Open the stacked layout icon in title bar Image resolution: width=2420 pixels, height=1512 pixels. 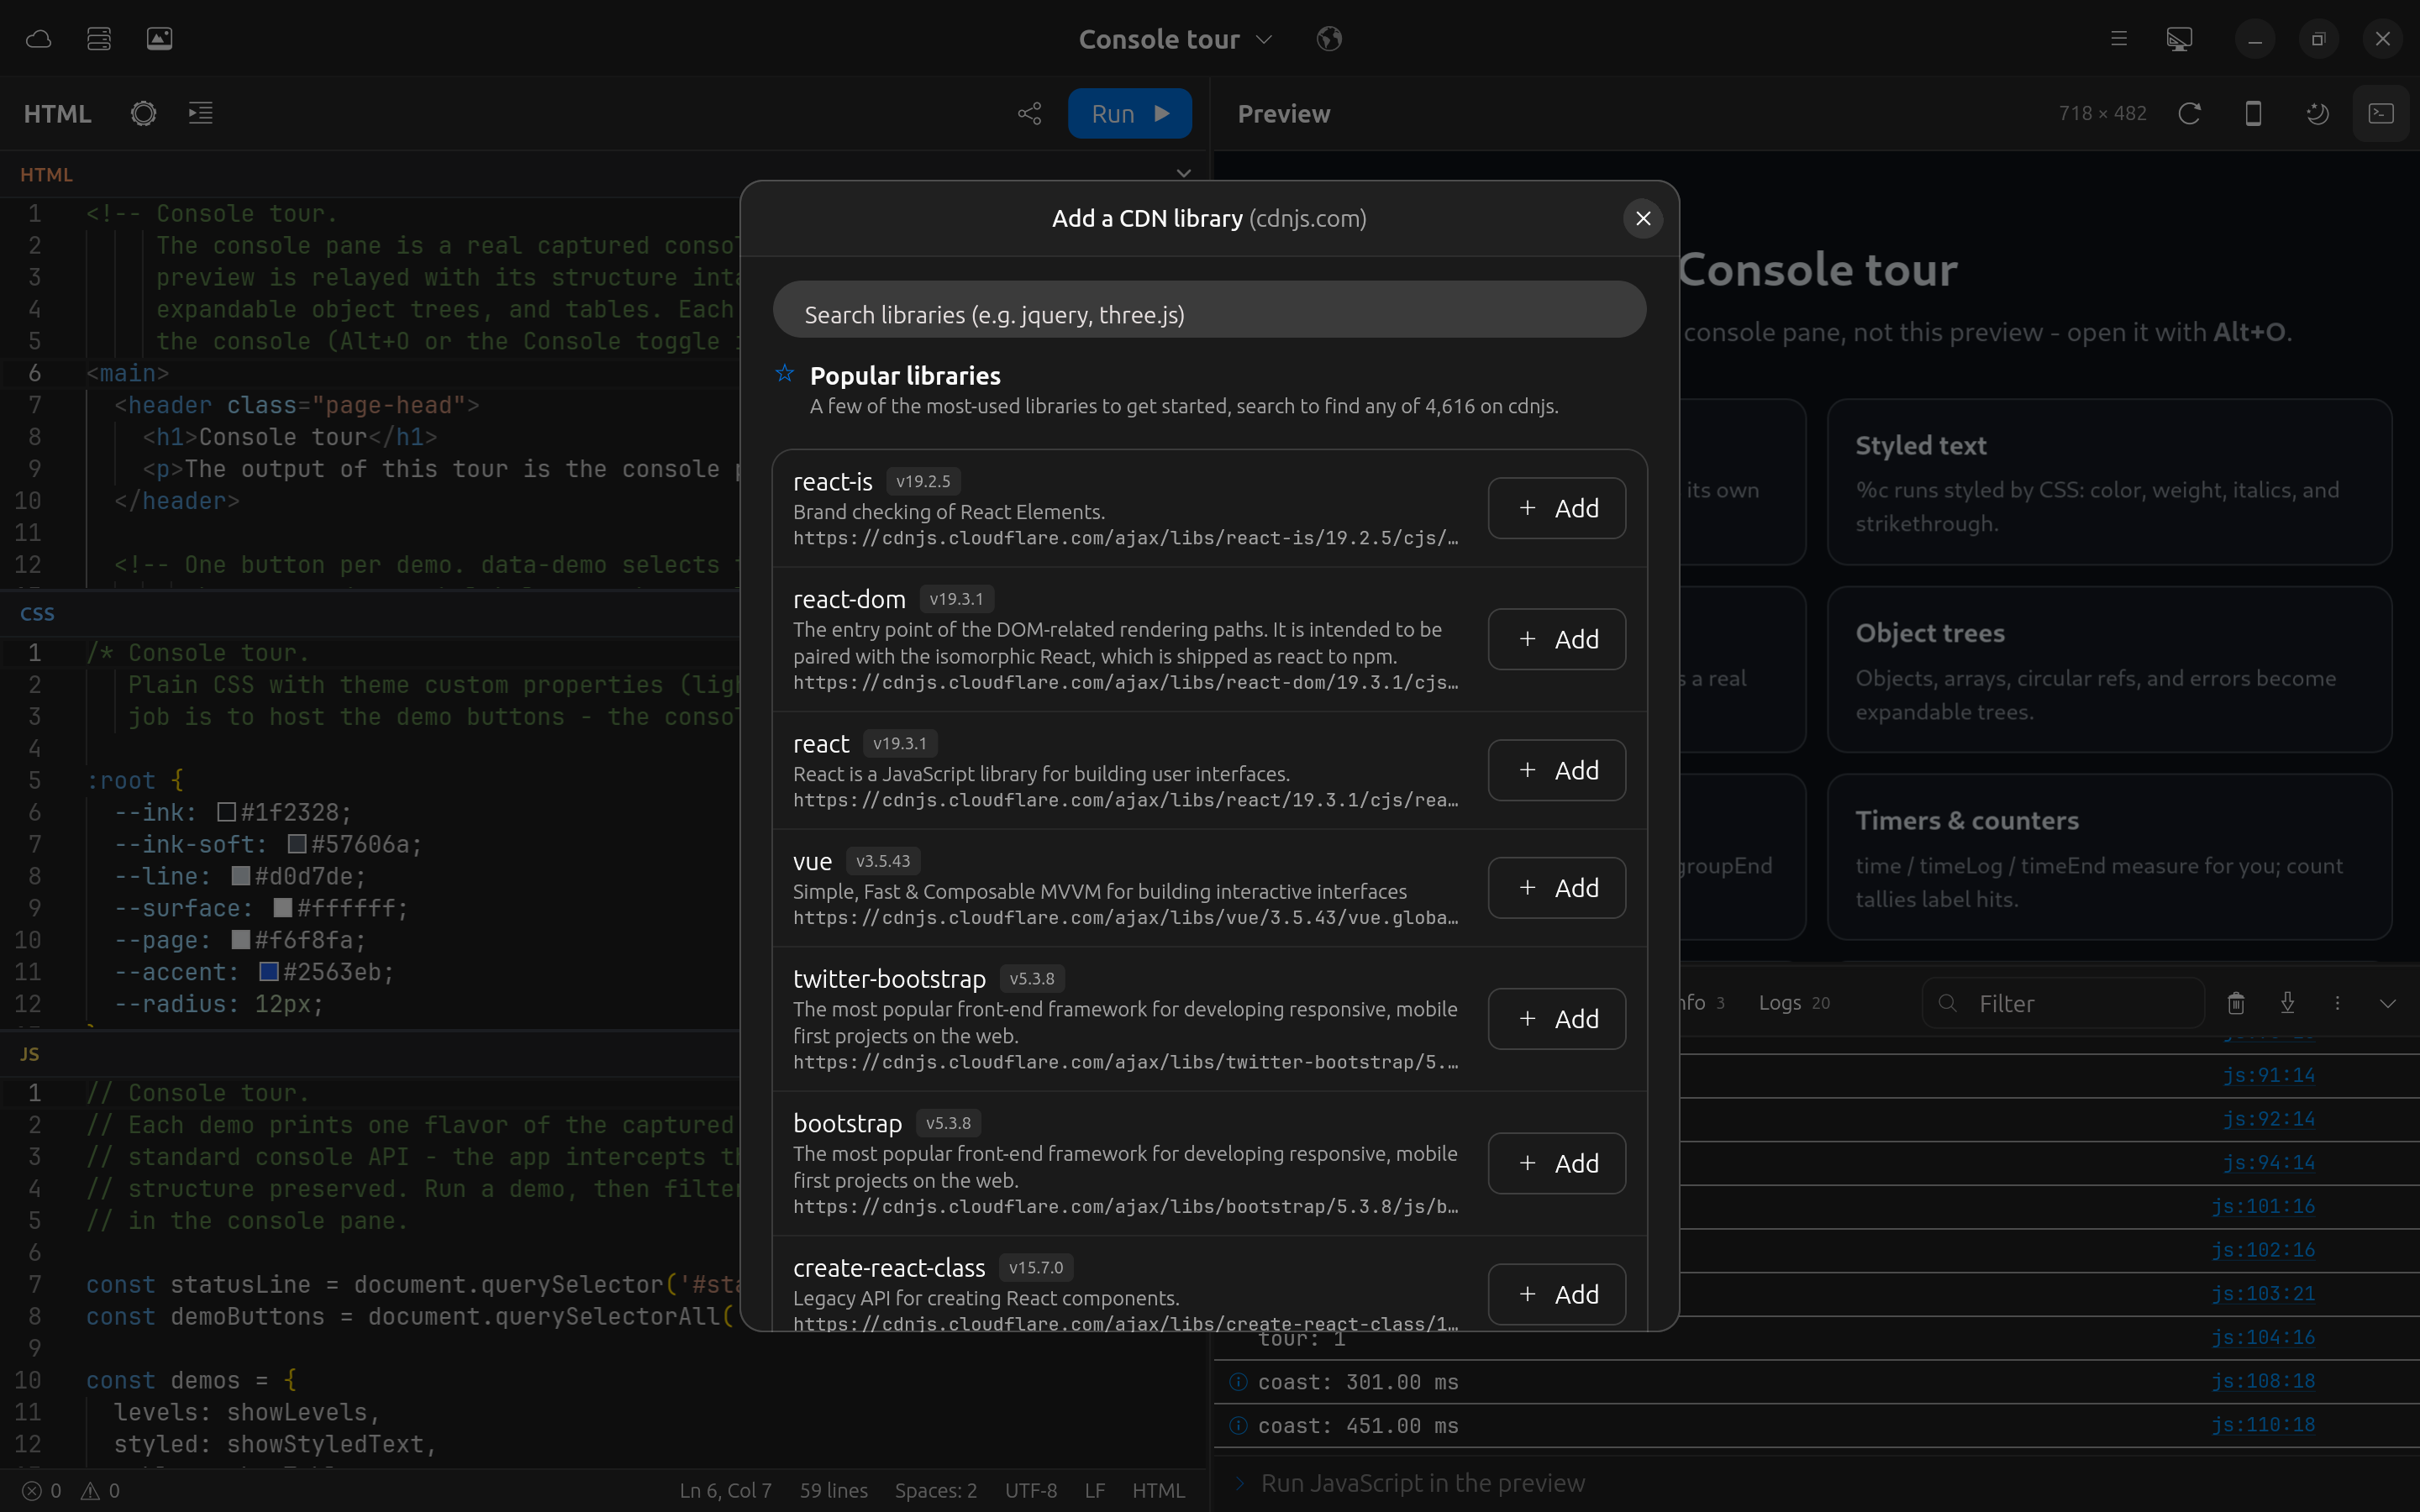(99, 39)
